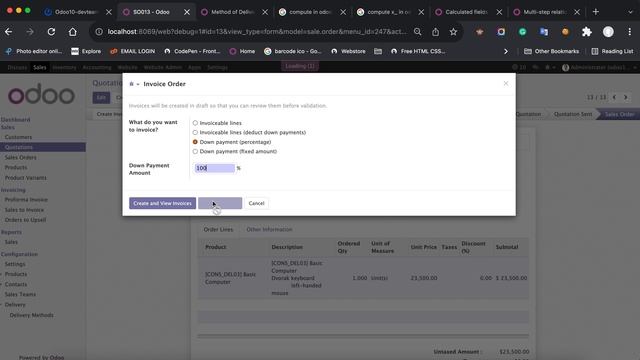This screenshot has width=640, height=360.
Task: Open EMAIL LOGIN bookmark
Action: coord(133,51)
